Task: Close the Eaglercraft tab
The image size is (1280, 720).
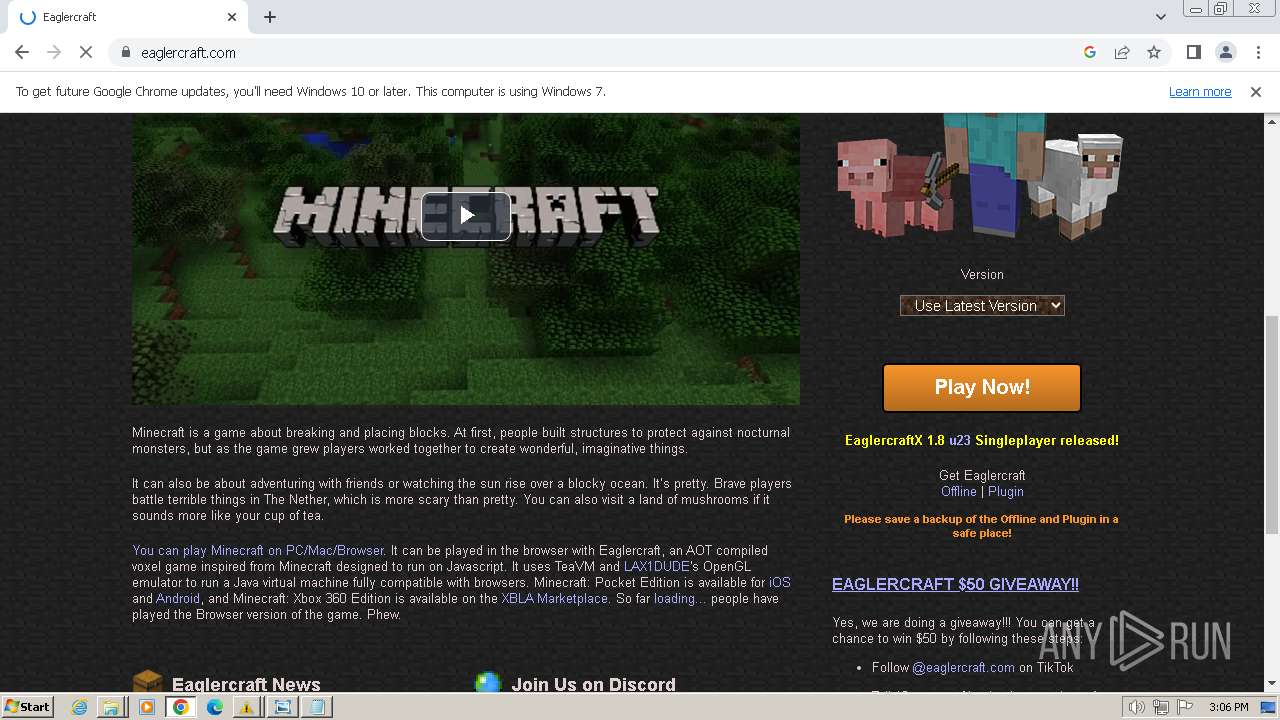Action: (232, 17)
